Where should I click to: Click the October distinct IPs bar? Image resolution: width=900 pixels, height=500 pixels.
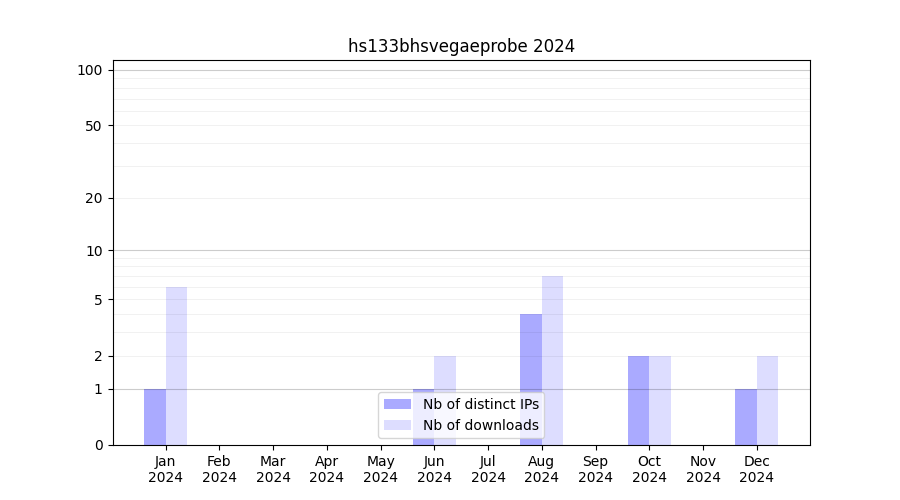tap(638, 400)
